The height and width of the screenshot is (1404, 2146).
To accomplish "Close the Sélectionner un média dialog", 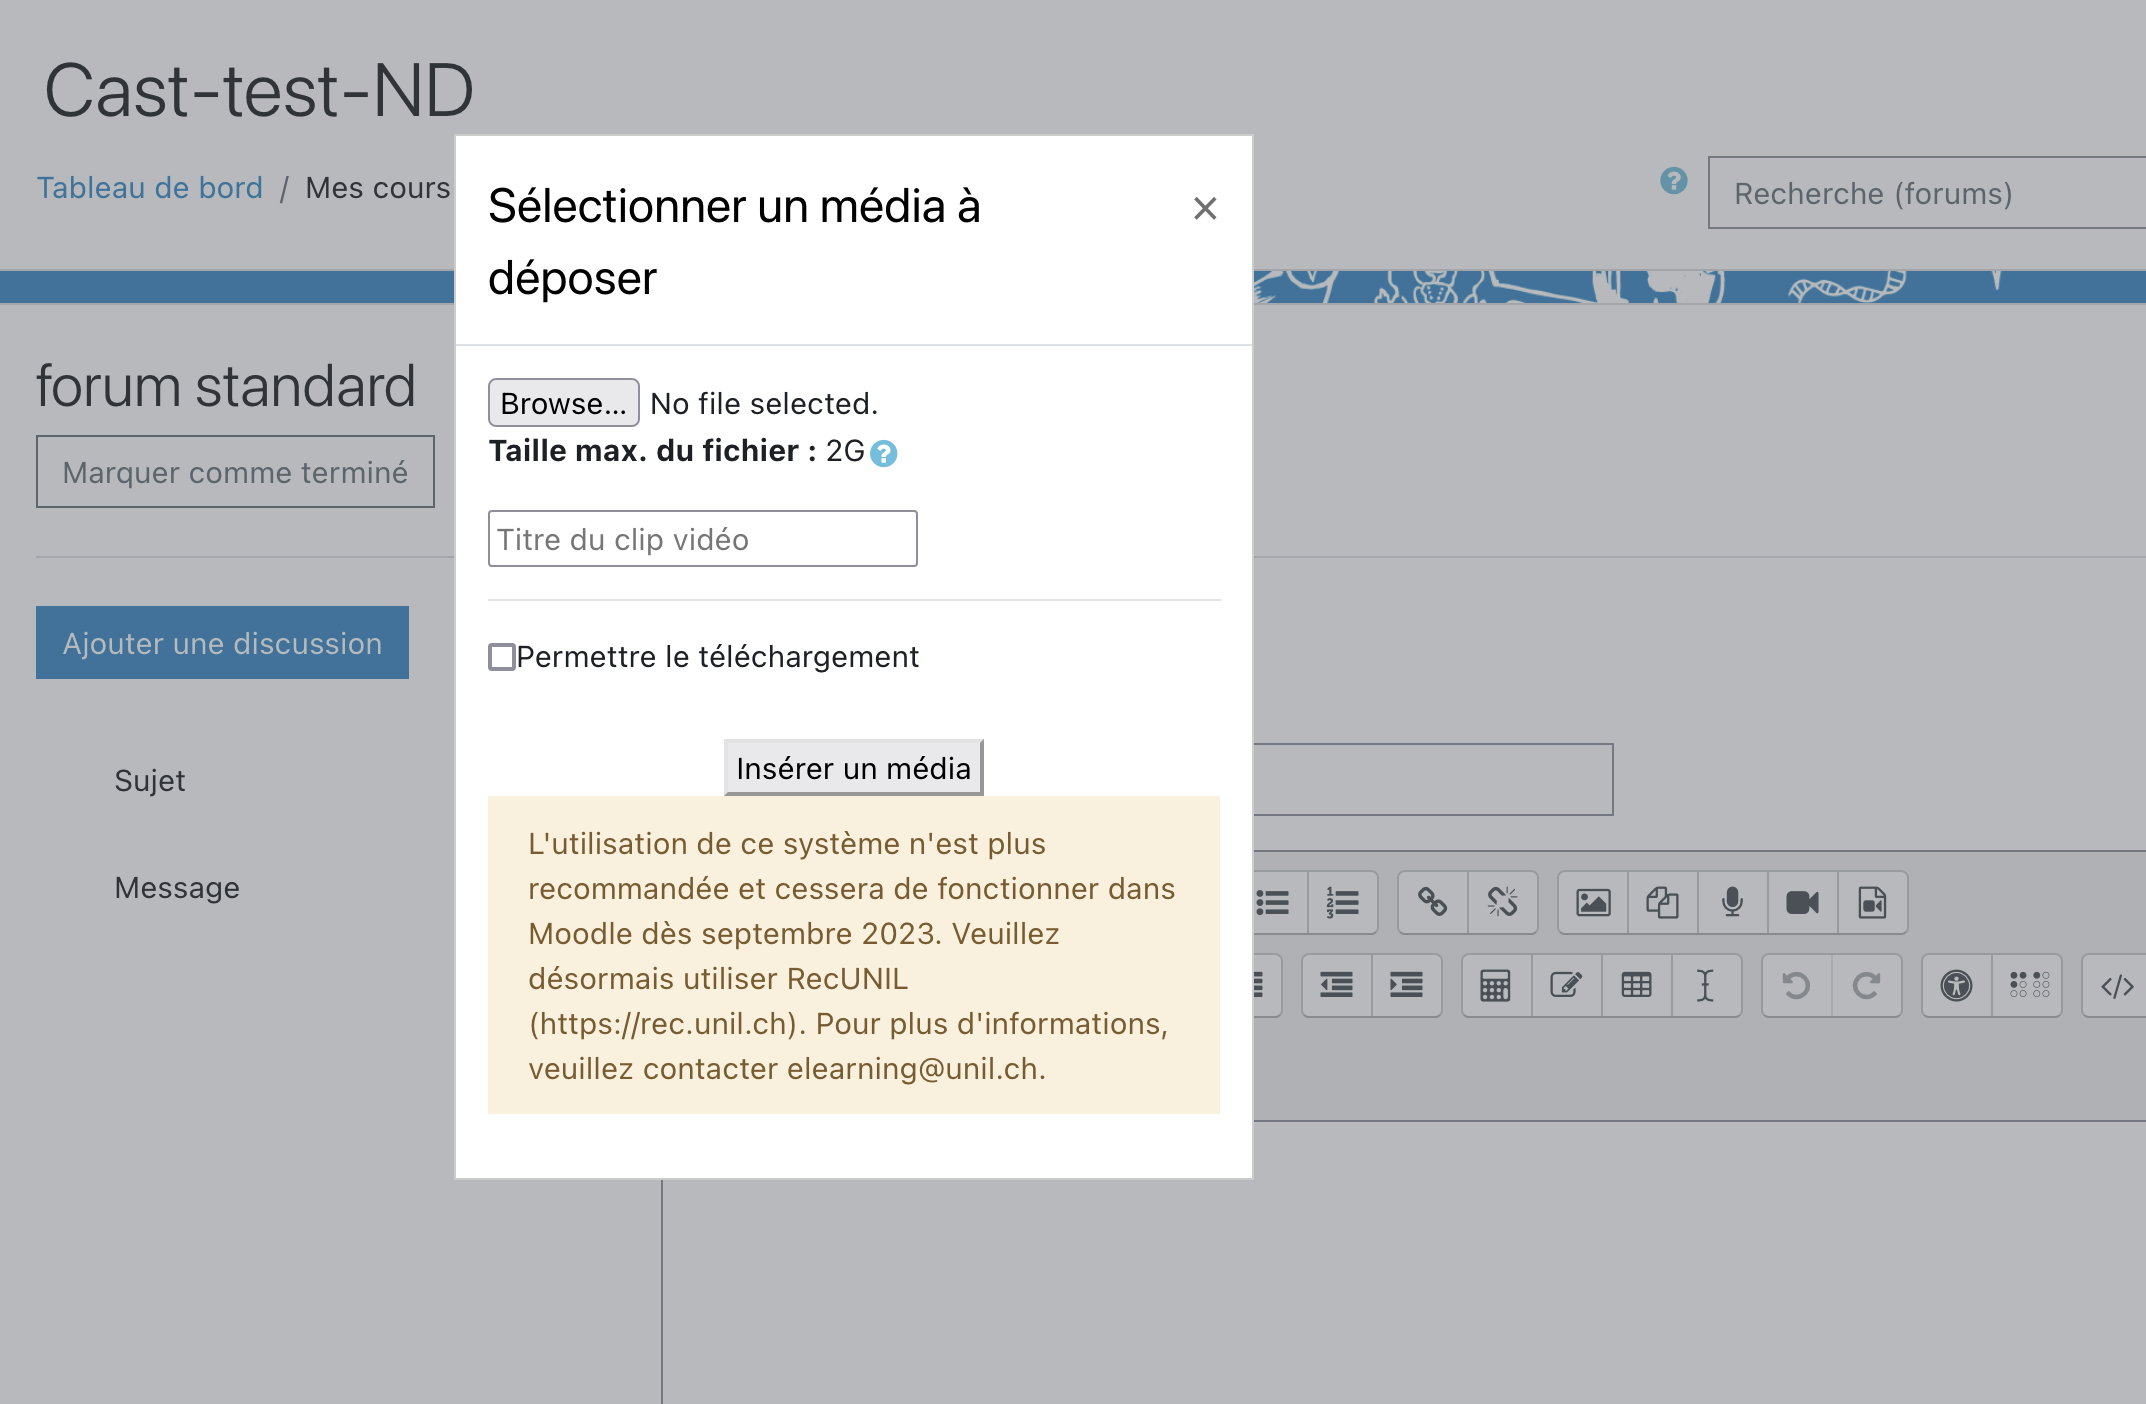I will click(1205, 208).
